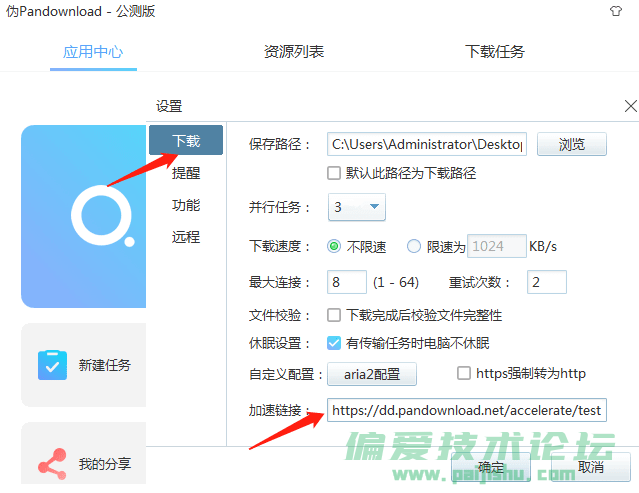Open 提醒 settings section

pyautogui.click(x=186, y=173)
